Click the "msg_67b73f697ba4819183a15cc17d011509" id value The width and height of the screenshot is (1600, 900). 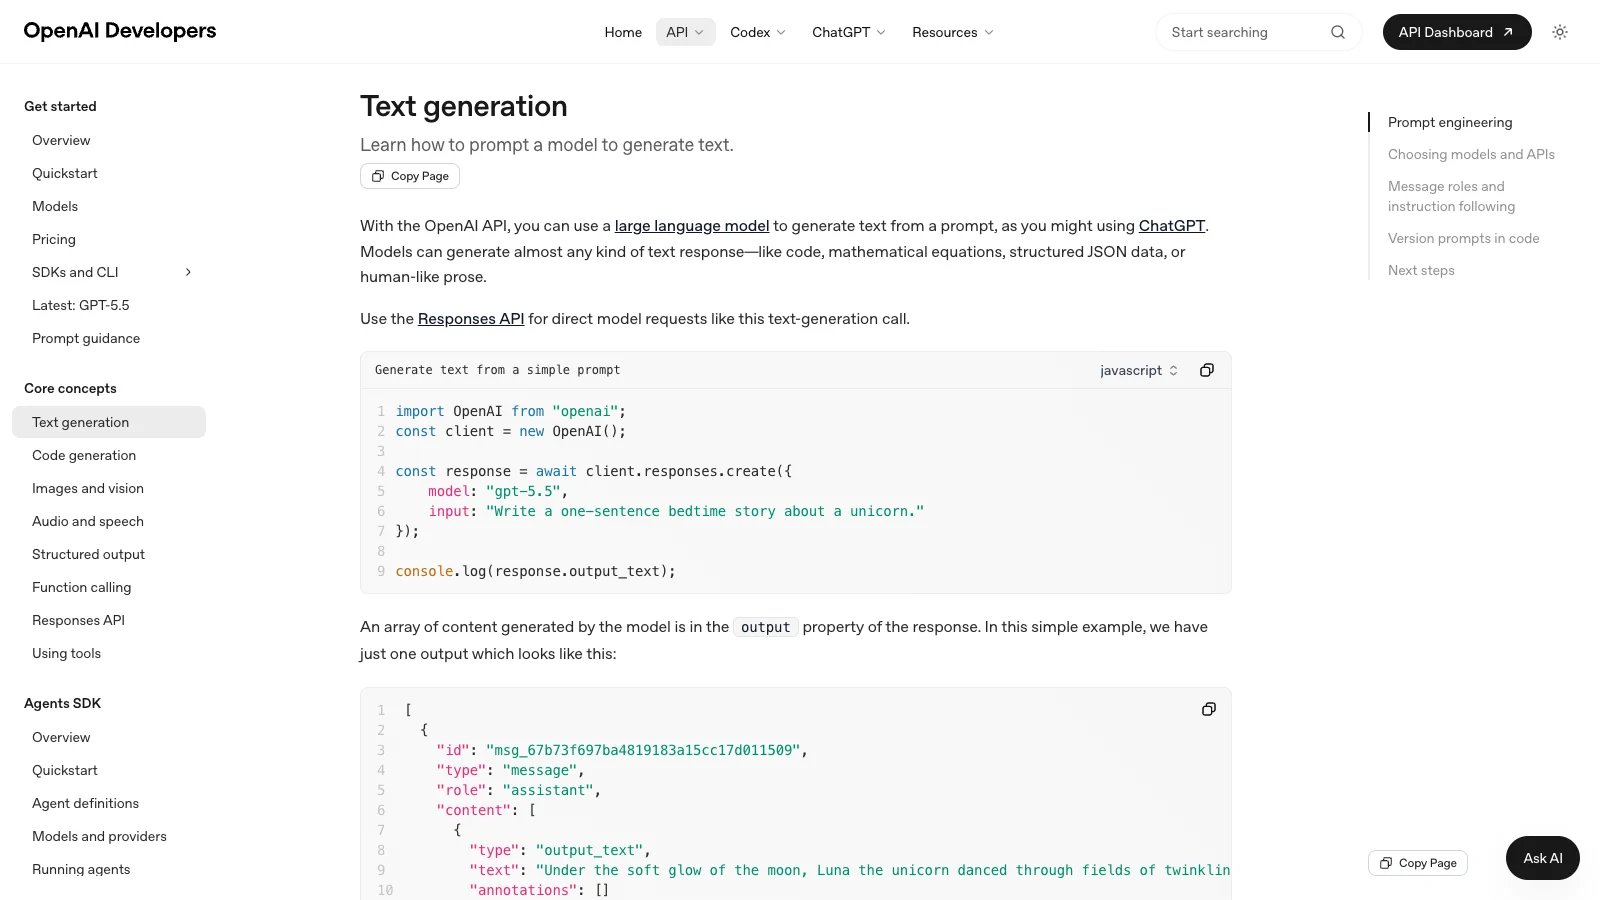click(643, 750)
